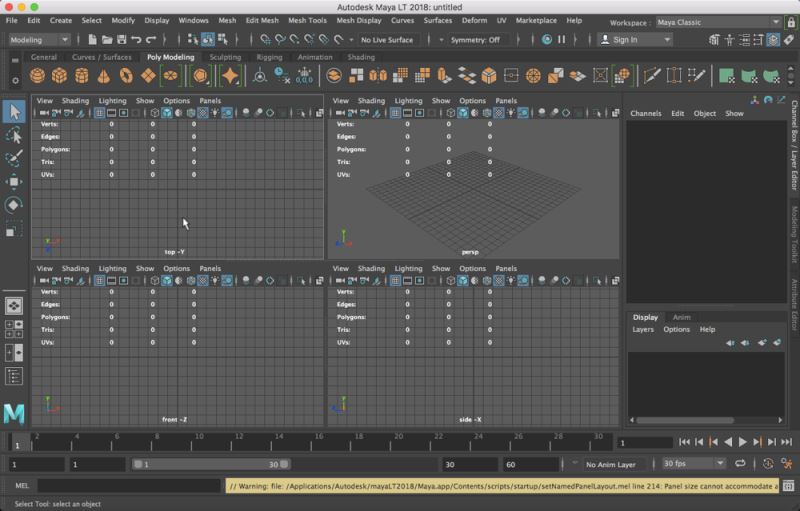Image resolution: width=800 pixels, height=511 pixels.
Task: Toggle construction history button
Action: coord(546,39)
